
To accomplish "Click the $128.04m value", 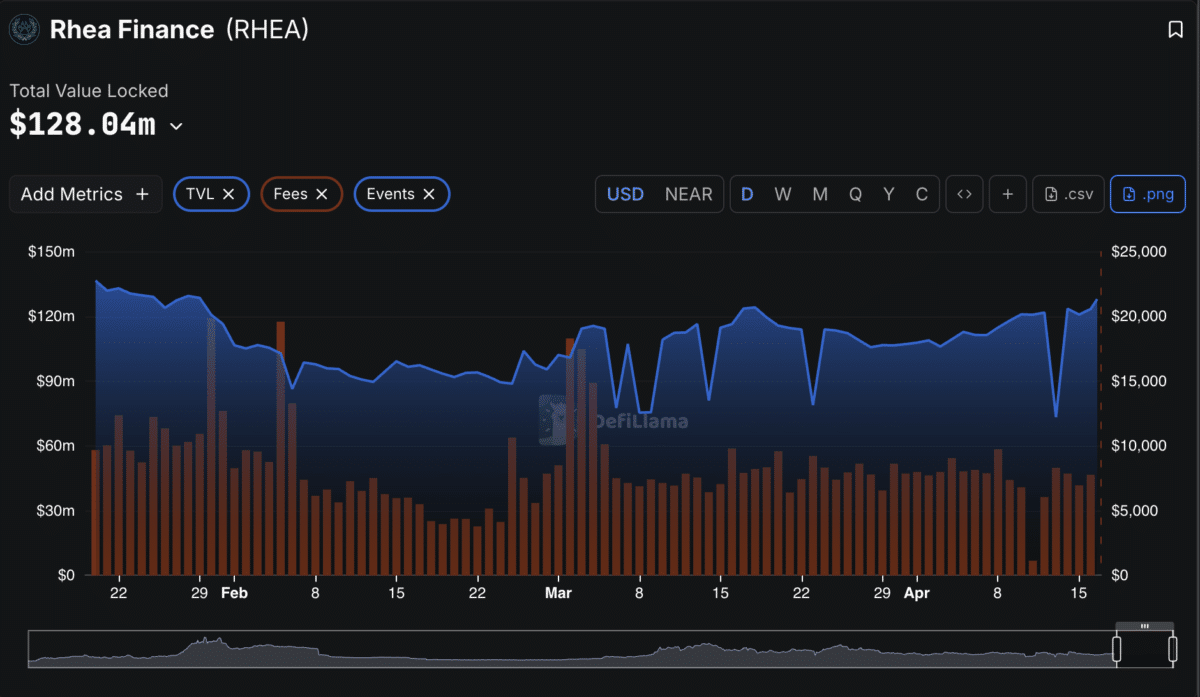I will point(82,125).
